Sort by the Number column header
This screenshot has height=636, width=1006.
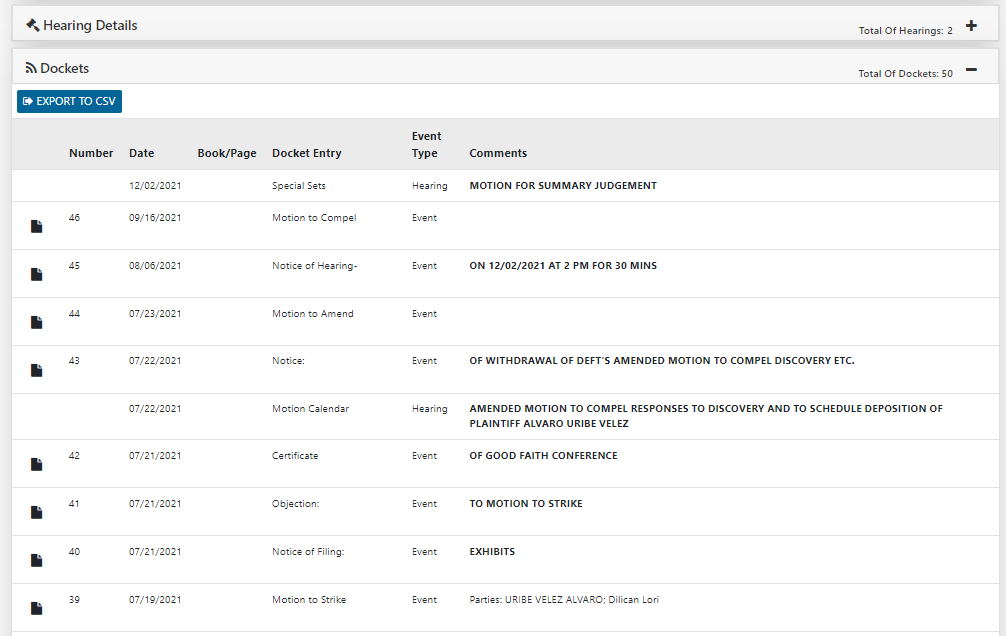91,153
